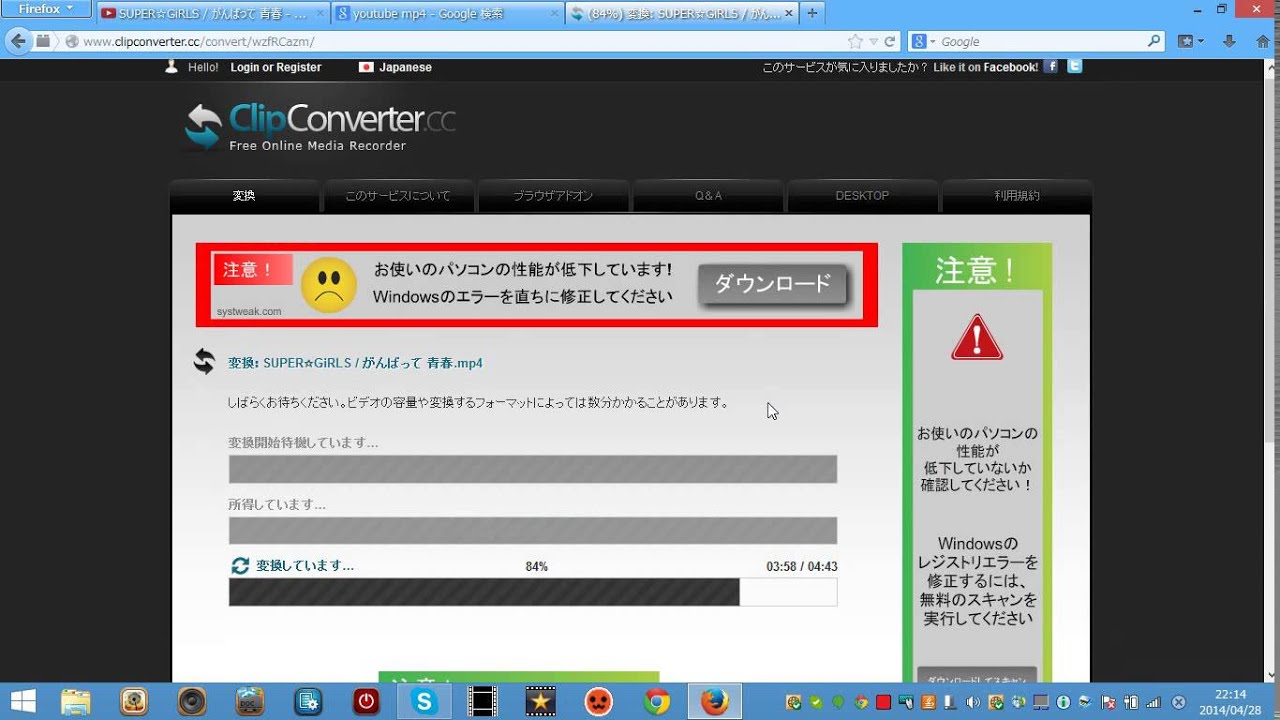Click the conversion arrows icon beside title
Image resolution: width=1280 pixels, height=720 pixels.
pos(204,362)
